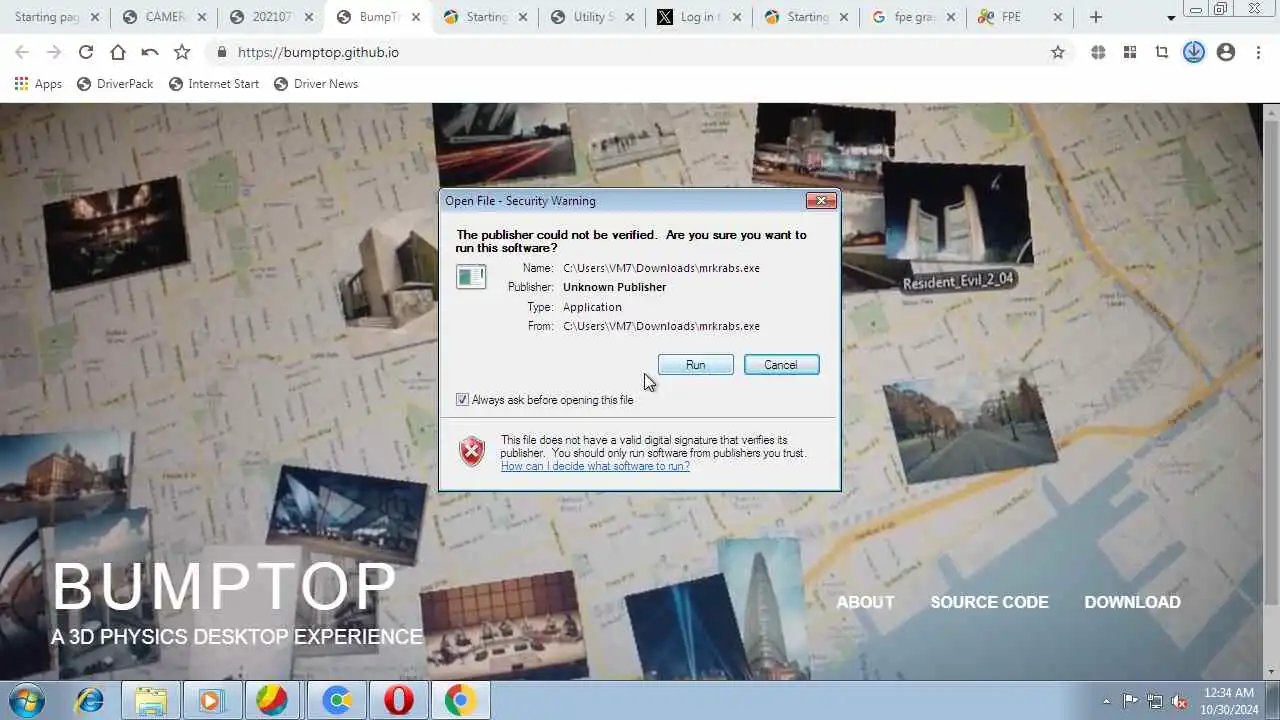The image size is (1280, 720).
Task: Open the round extension icon after bookmark star
Action: 1098,52
